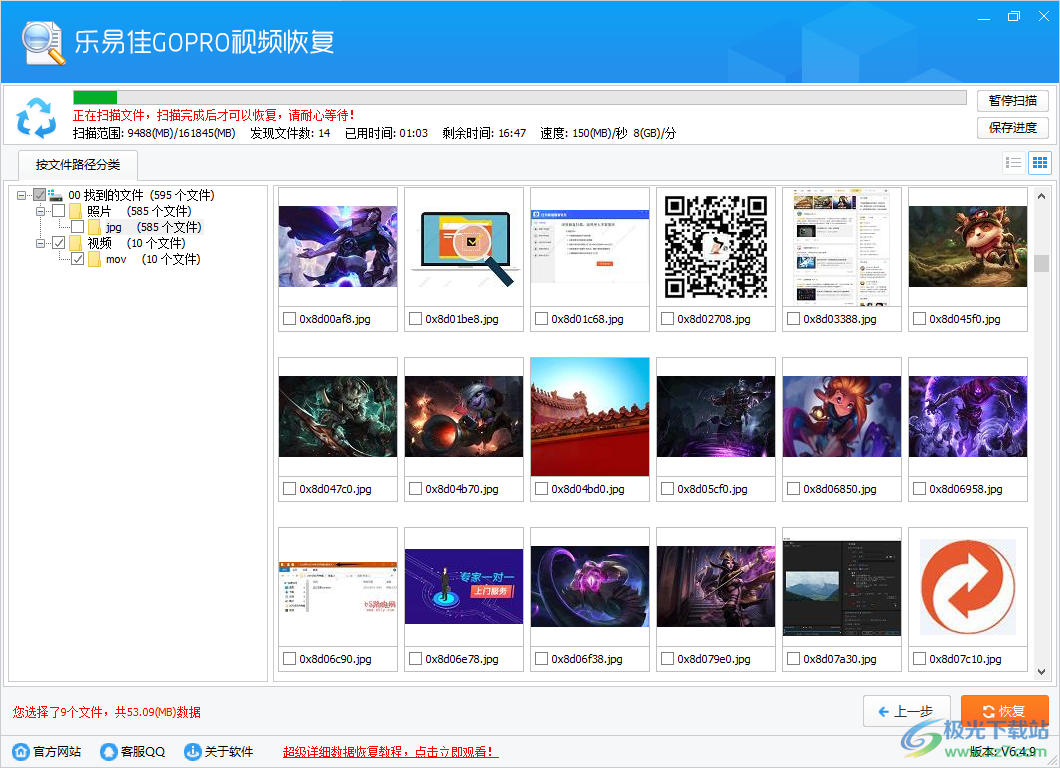Tick checkbox for 0x8d06958.jpg

tap(919, 488)
